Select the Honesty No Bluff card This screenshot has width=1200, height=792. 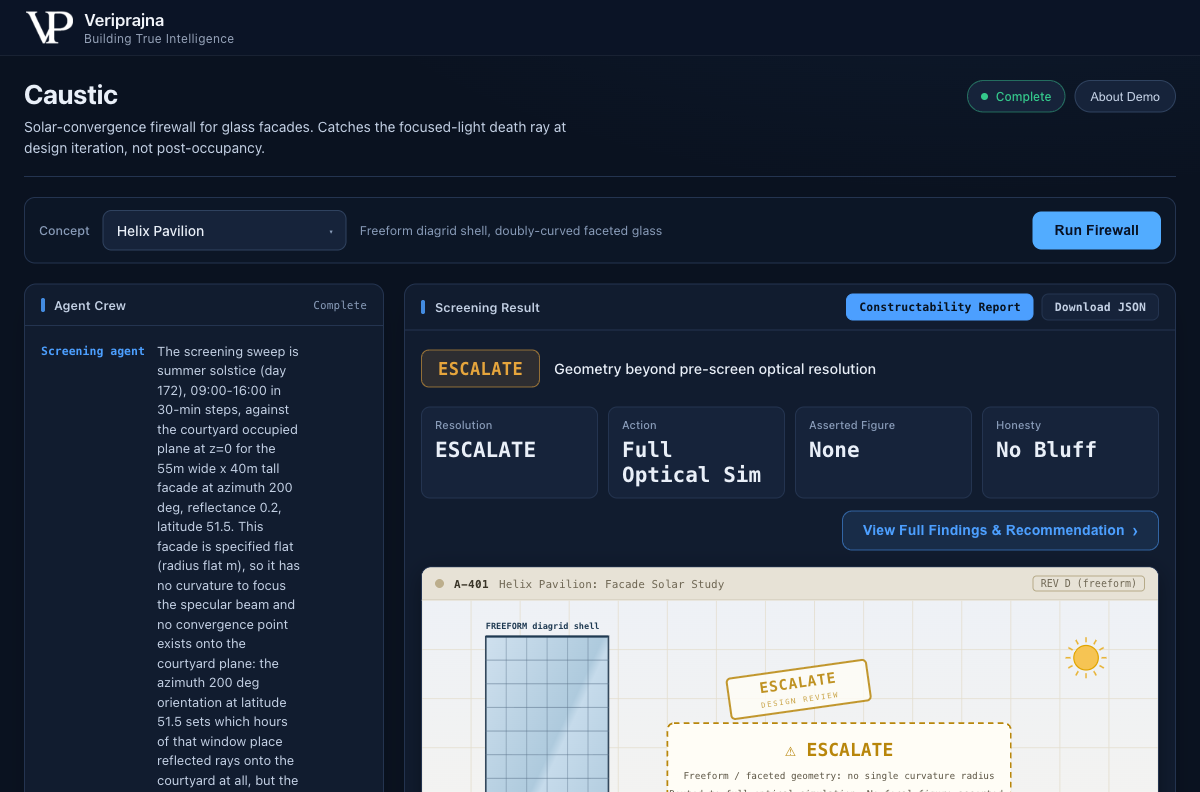click(1070, 452)
